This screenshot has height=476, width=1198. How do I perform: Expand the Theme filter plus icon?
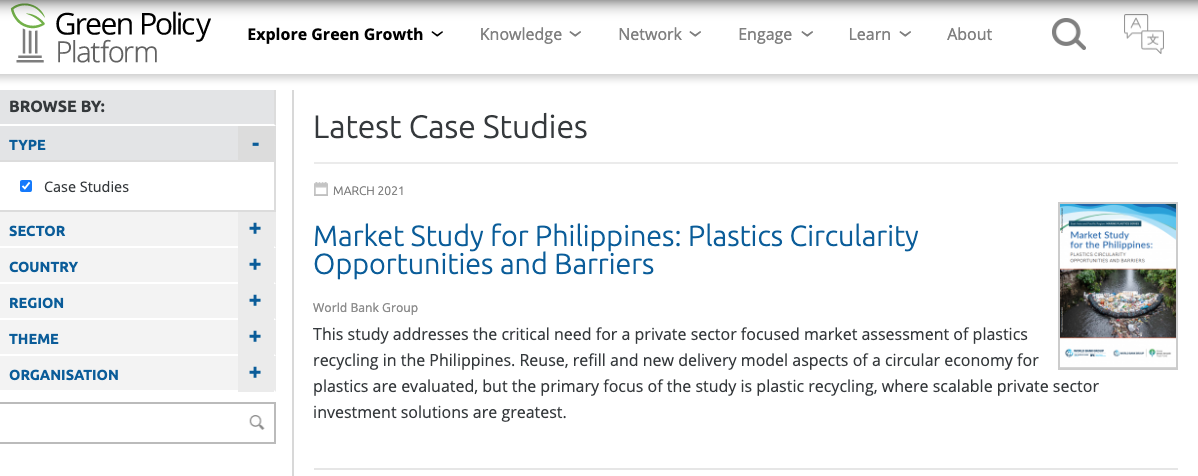[x=255, y=338]
